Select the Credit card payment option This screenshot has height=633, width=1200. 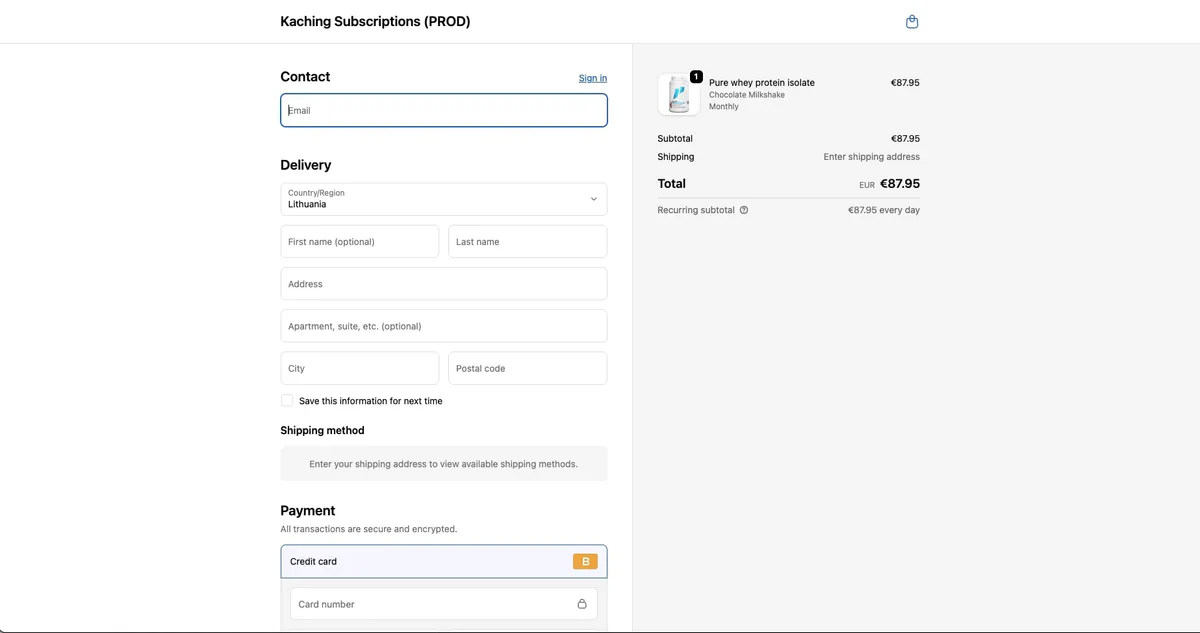click(x=444, y=562)
